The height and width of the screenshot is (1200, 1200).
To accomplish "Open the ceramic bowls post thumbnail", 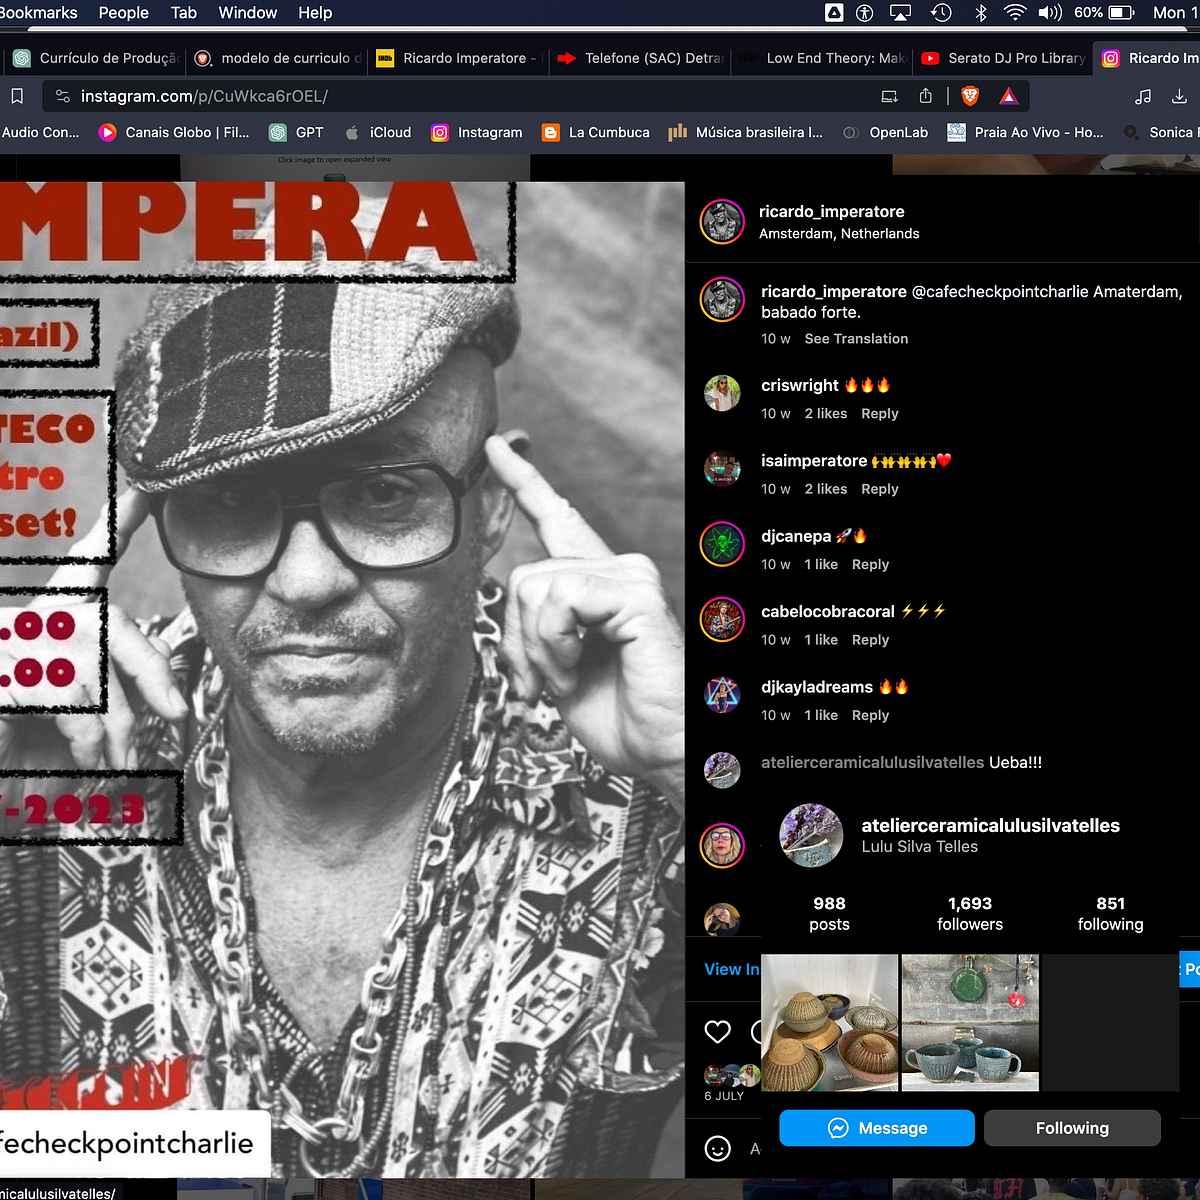I will 829,1022.
